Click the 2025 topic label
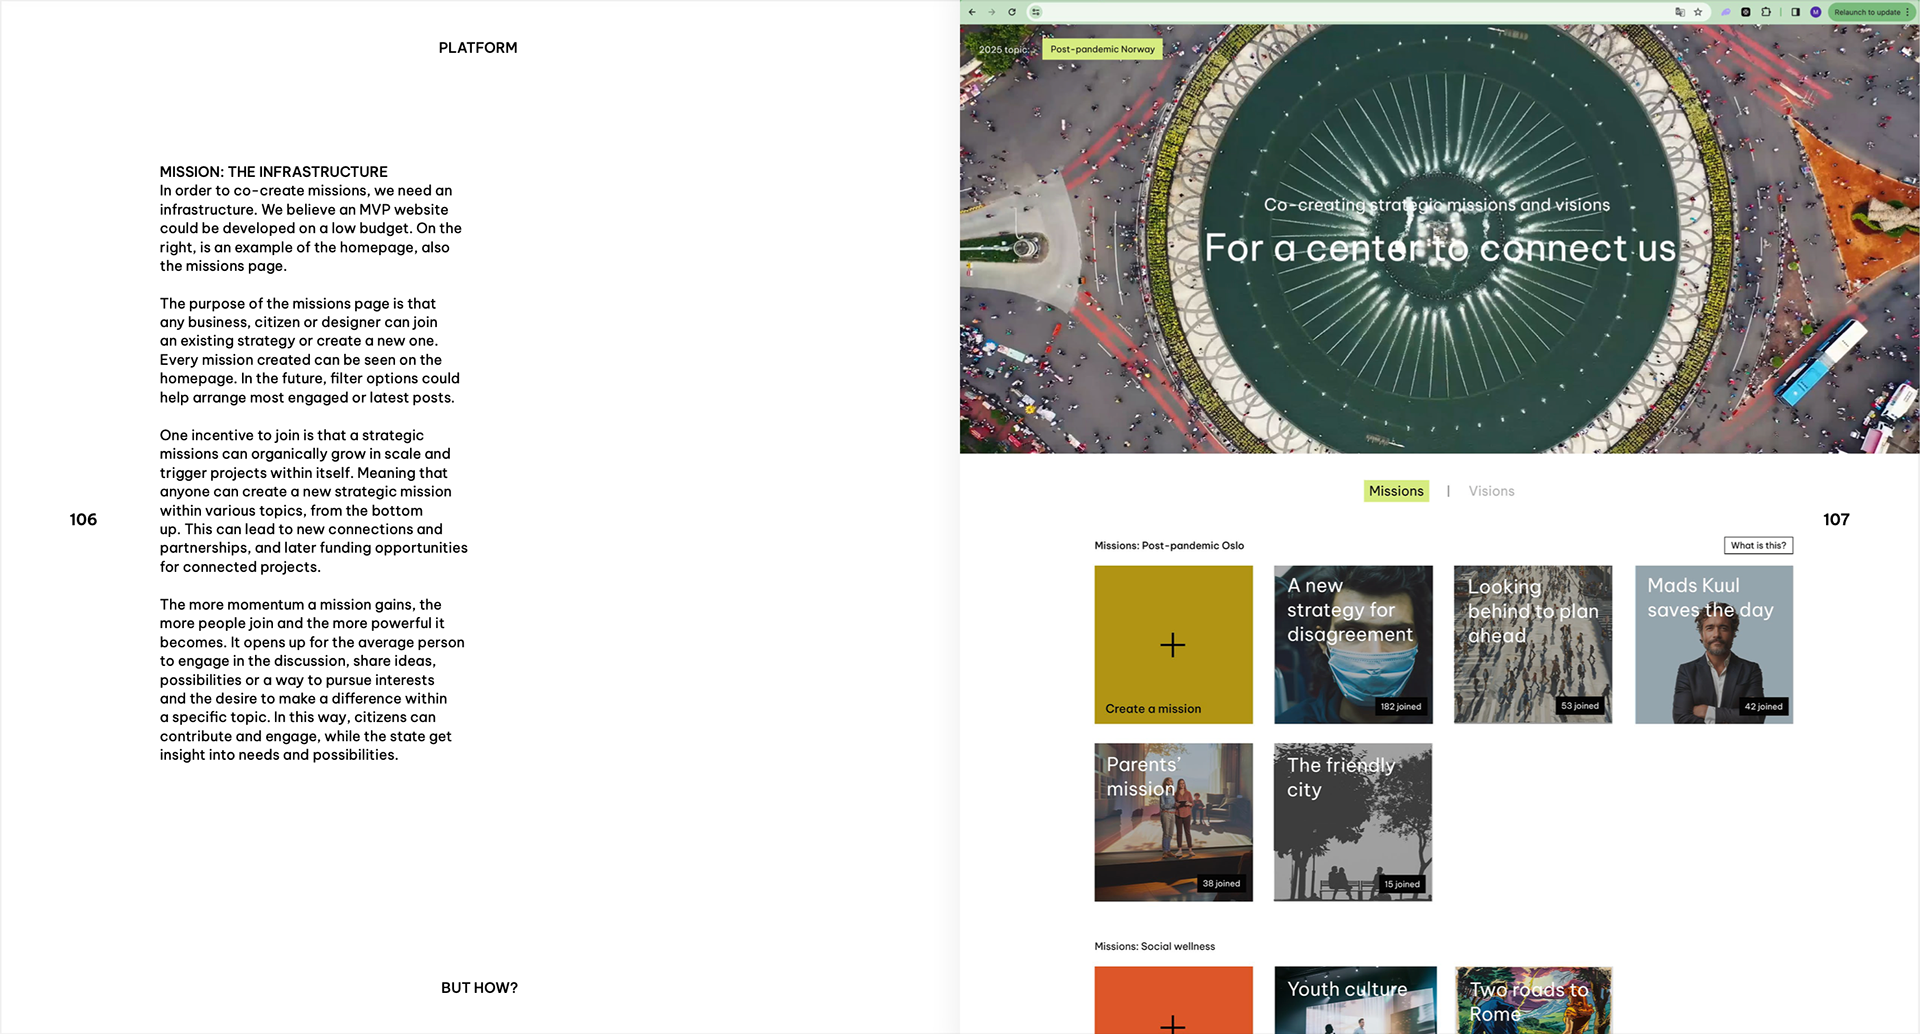 1003,49
